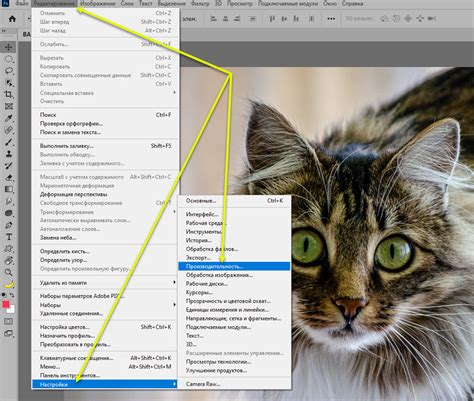The image size is (474, 401).
Task: Open the Редактирование menu in the menu bar
Action: tap(54, 4)
